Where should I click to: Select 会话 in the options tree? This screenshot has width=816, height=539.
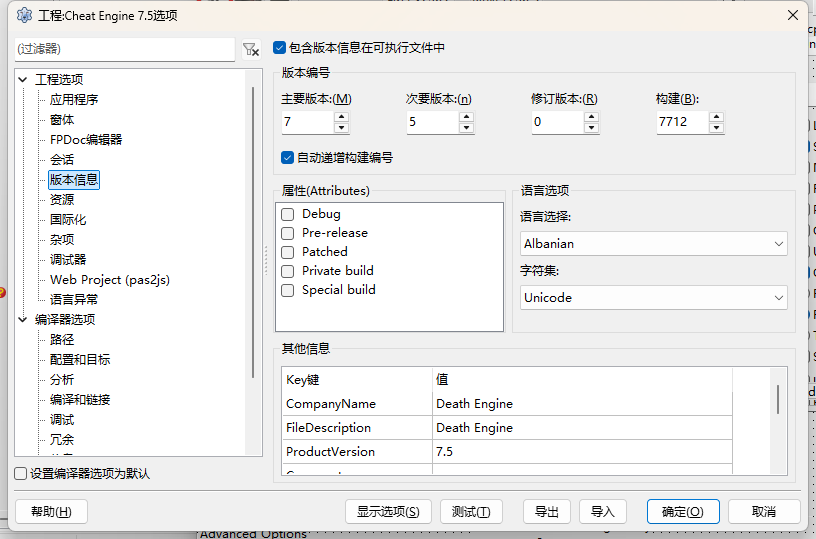tap(62, 160)
